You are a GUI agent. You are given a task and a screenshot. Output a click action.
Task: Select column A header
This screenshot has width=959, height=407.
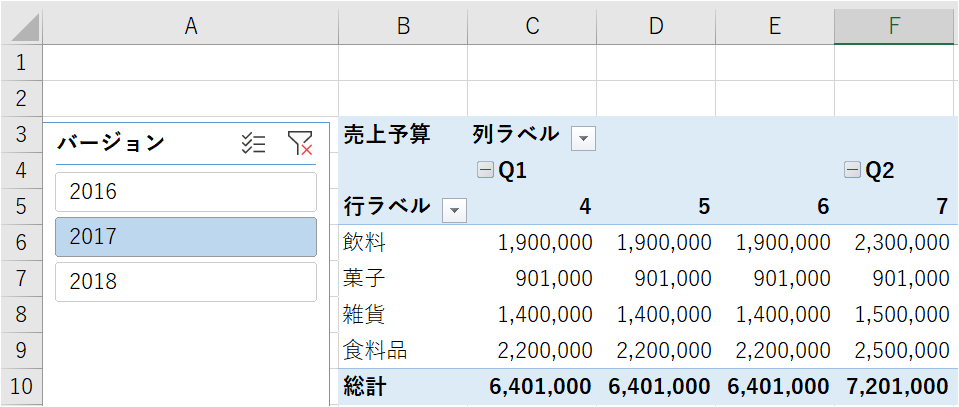pyautogui.click(x=191, y=26)
